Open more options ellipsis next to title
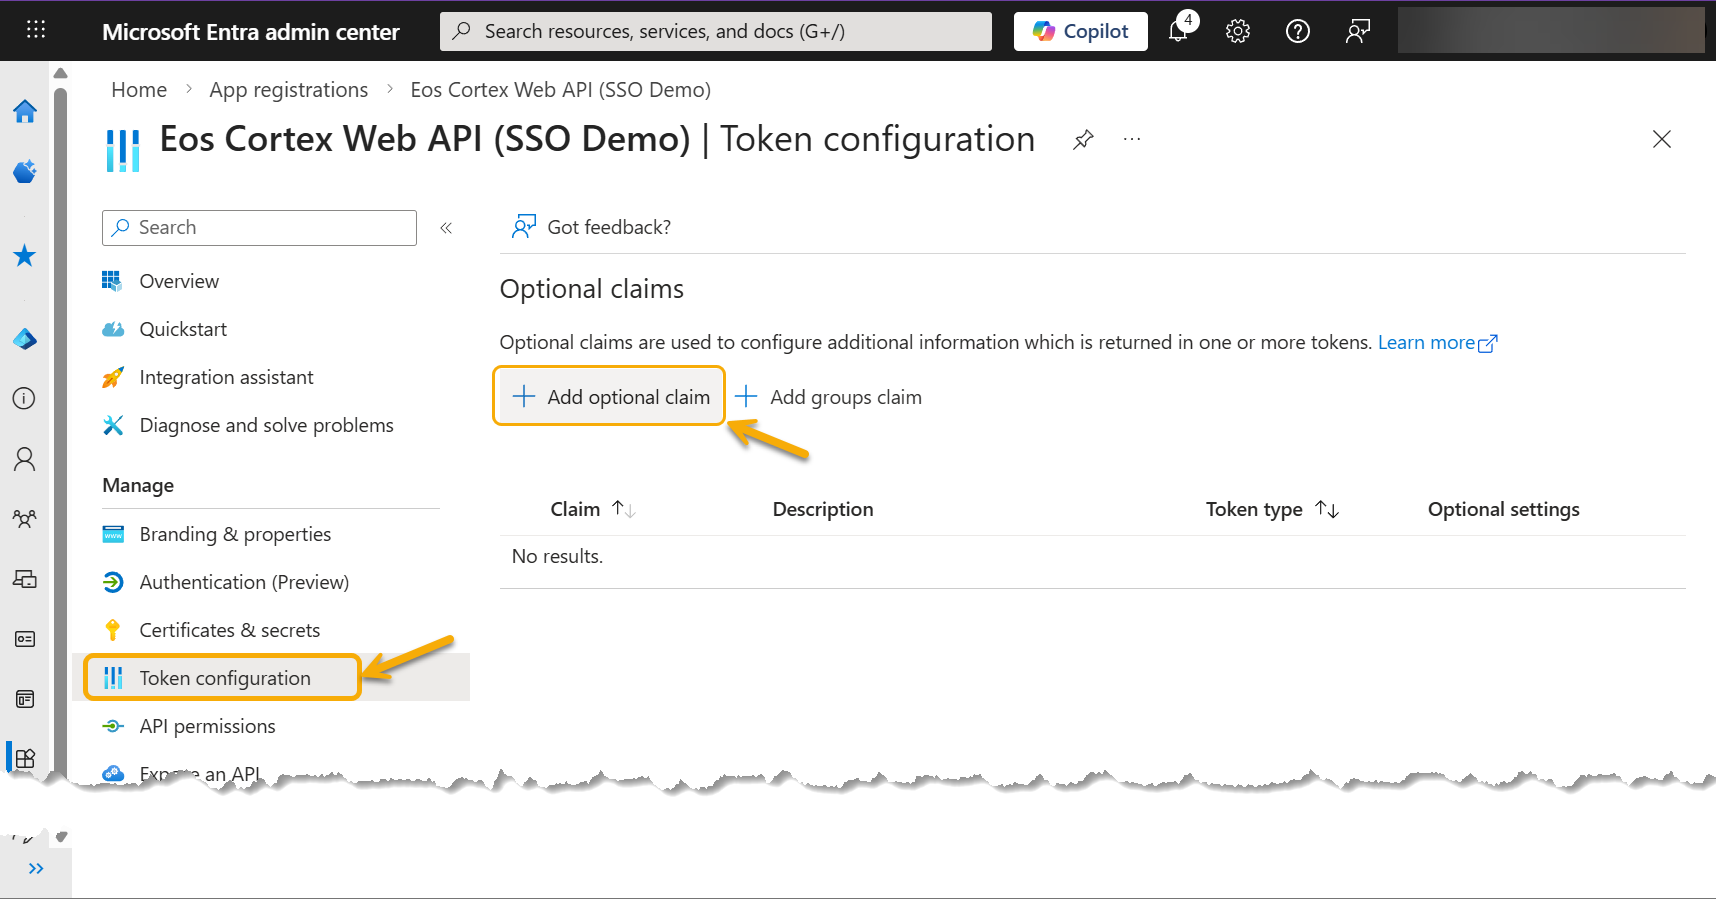Image resolution: width=1716 pixels, height=899 pixels. point(1132,139)
